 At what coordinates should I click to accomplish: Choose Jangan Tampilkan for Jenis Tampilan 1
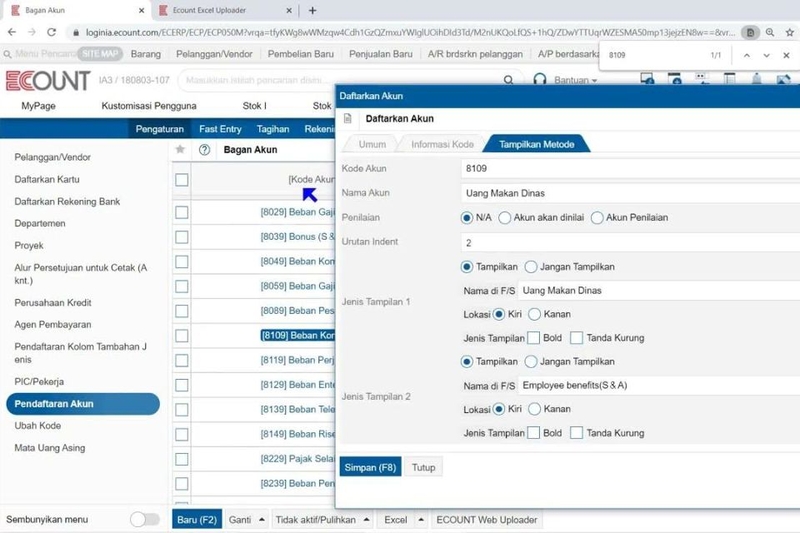[531, 267]
